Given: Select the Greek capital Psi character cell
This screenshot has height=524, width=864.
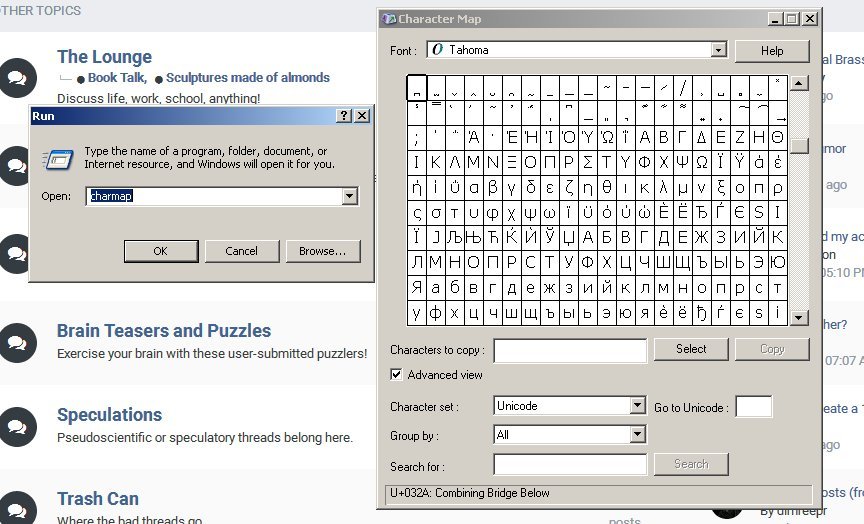Looking at the screenshot, I should (x=682, y=163).
